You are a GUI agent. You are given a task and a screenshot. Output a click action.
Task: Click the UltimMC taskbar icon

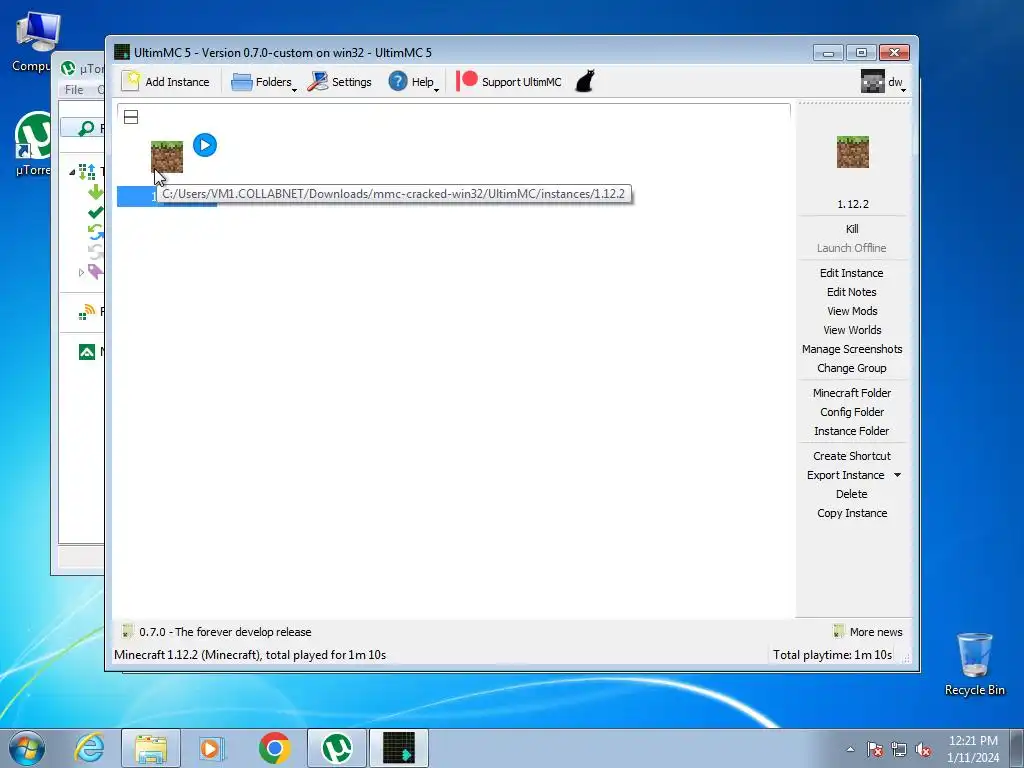pyautogui.click(x=399, y=748)
